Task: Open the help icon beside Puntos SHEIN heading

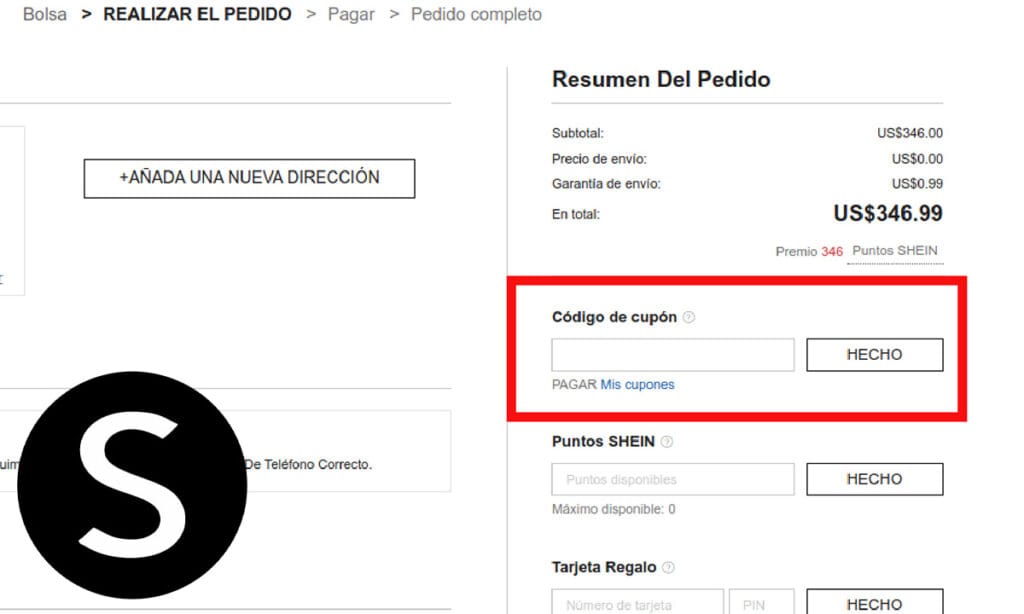Action: pos(667,442)
